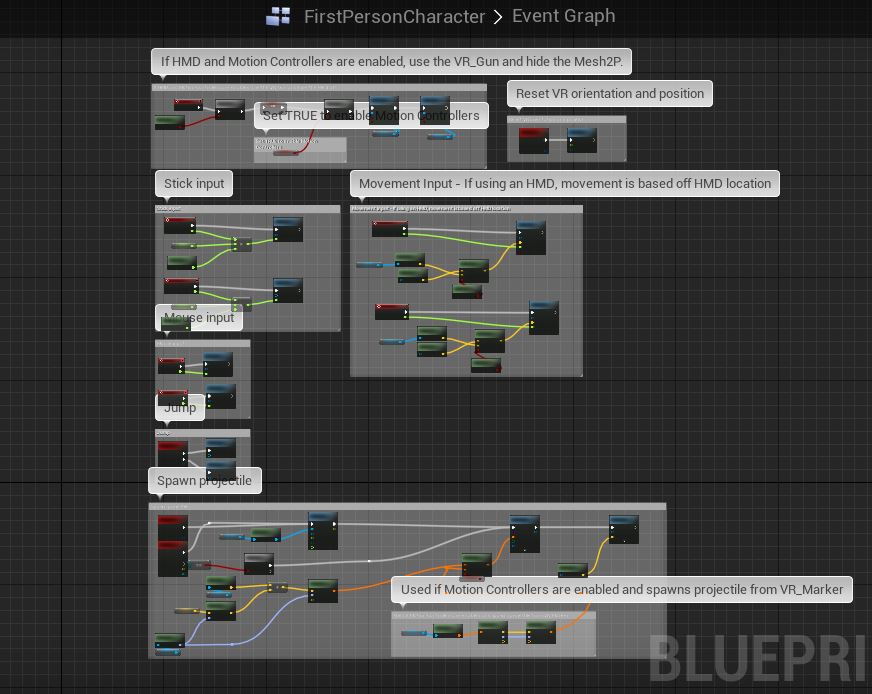
Task: Click the Movement Input comment box title bar
Action: (467, 209)
